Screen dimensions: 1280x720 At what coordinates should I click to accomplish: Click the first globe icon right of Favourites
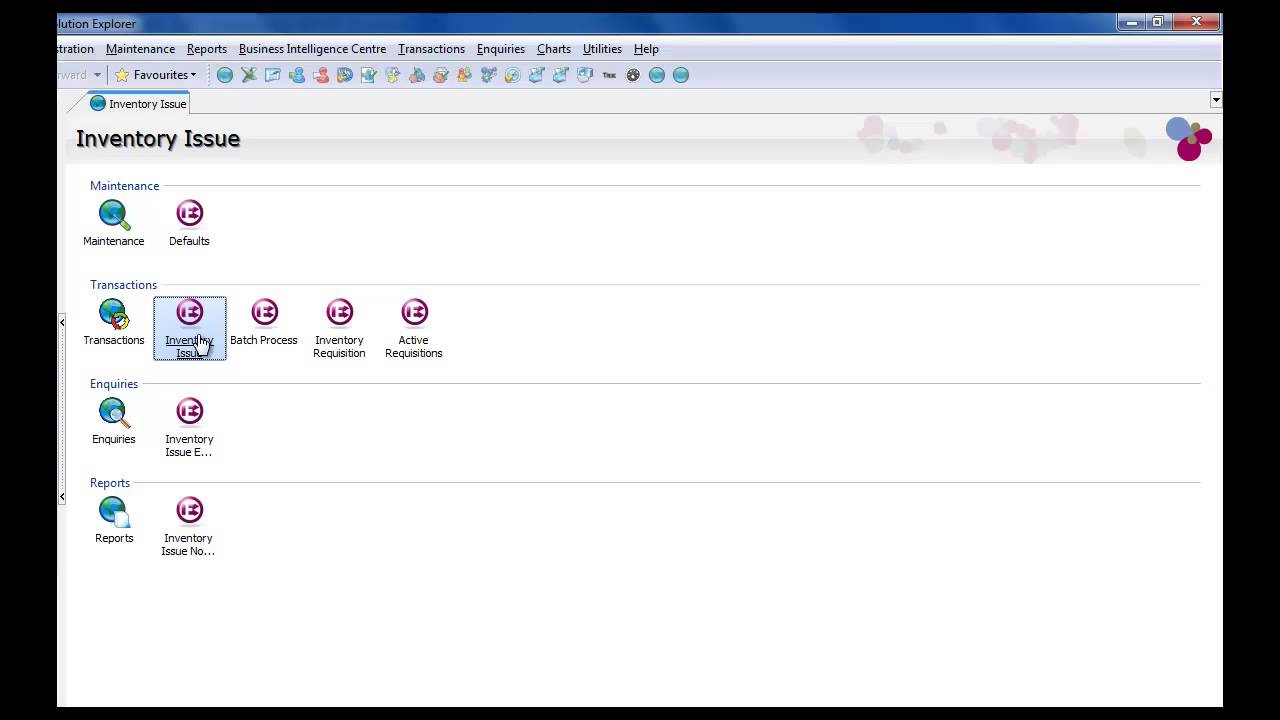(x=225, y=75)
